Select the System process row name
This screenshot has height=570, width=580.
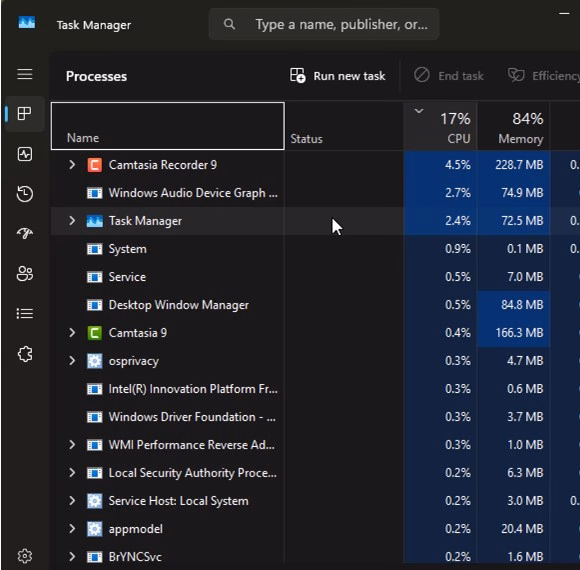(x=128, y=249)
